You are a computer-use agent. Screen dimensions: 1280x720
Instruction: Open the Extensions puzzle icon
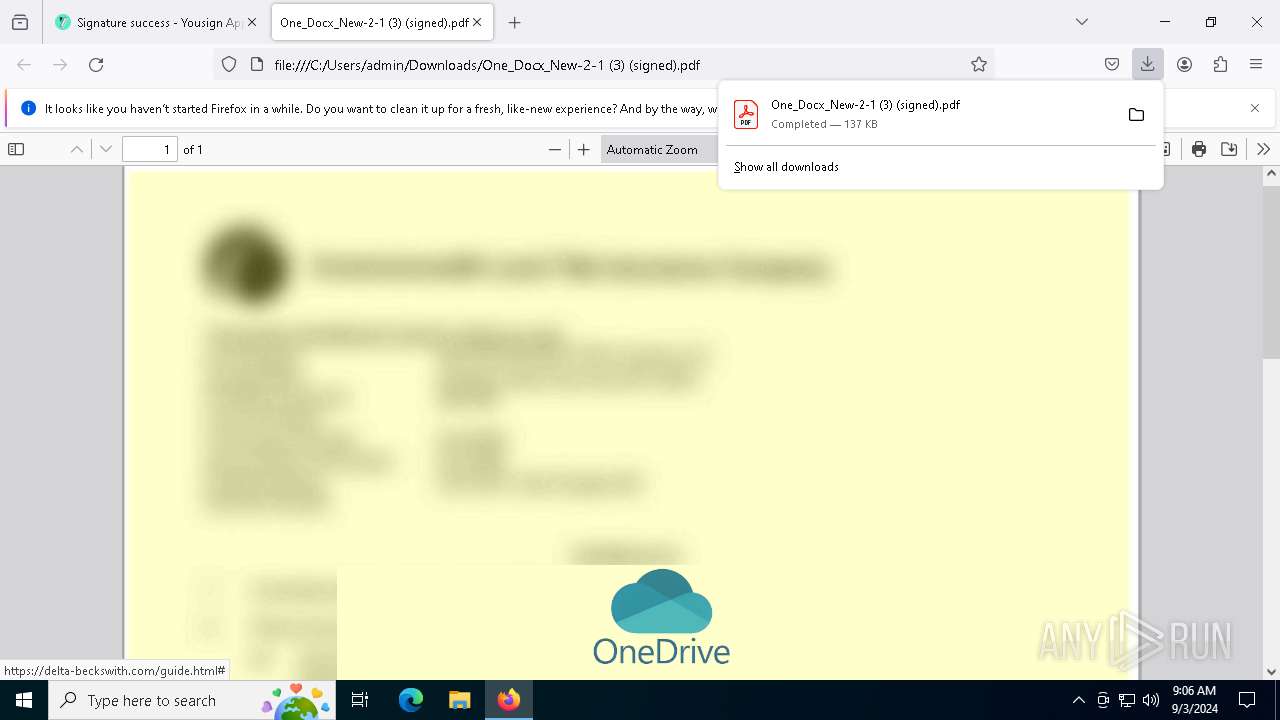(x=1220, y=64)
